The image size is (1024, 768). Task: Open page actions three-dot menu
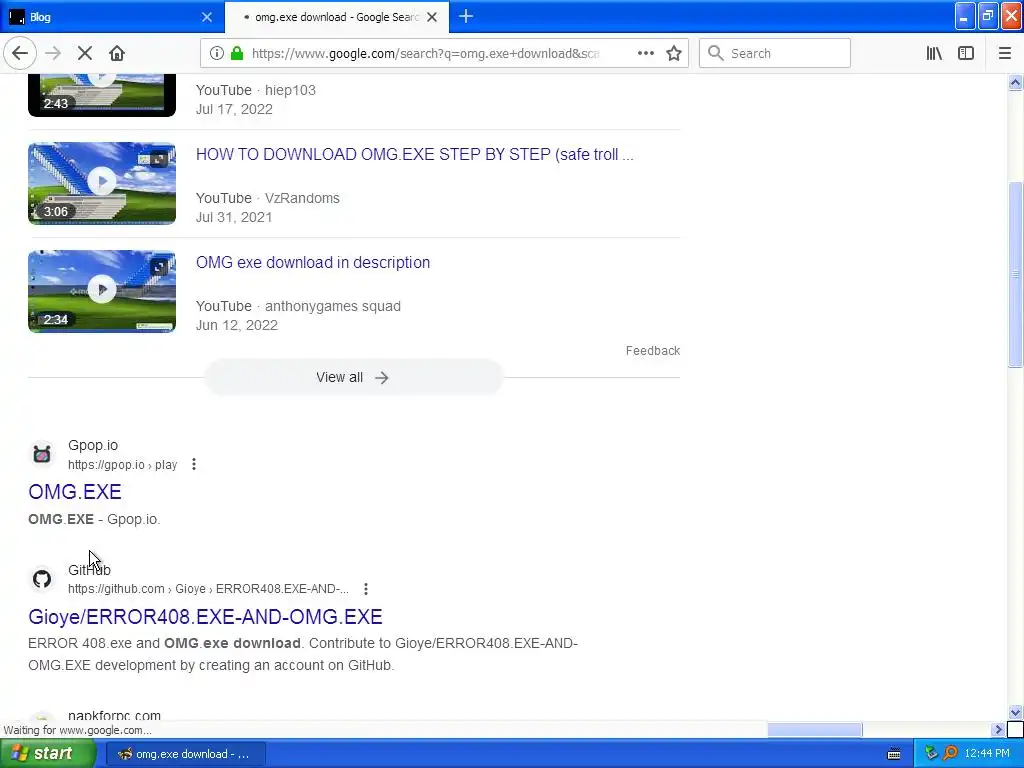point(645,54)
